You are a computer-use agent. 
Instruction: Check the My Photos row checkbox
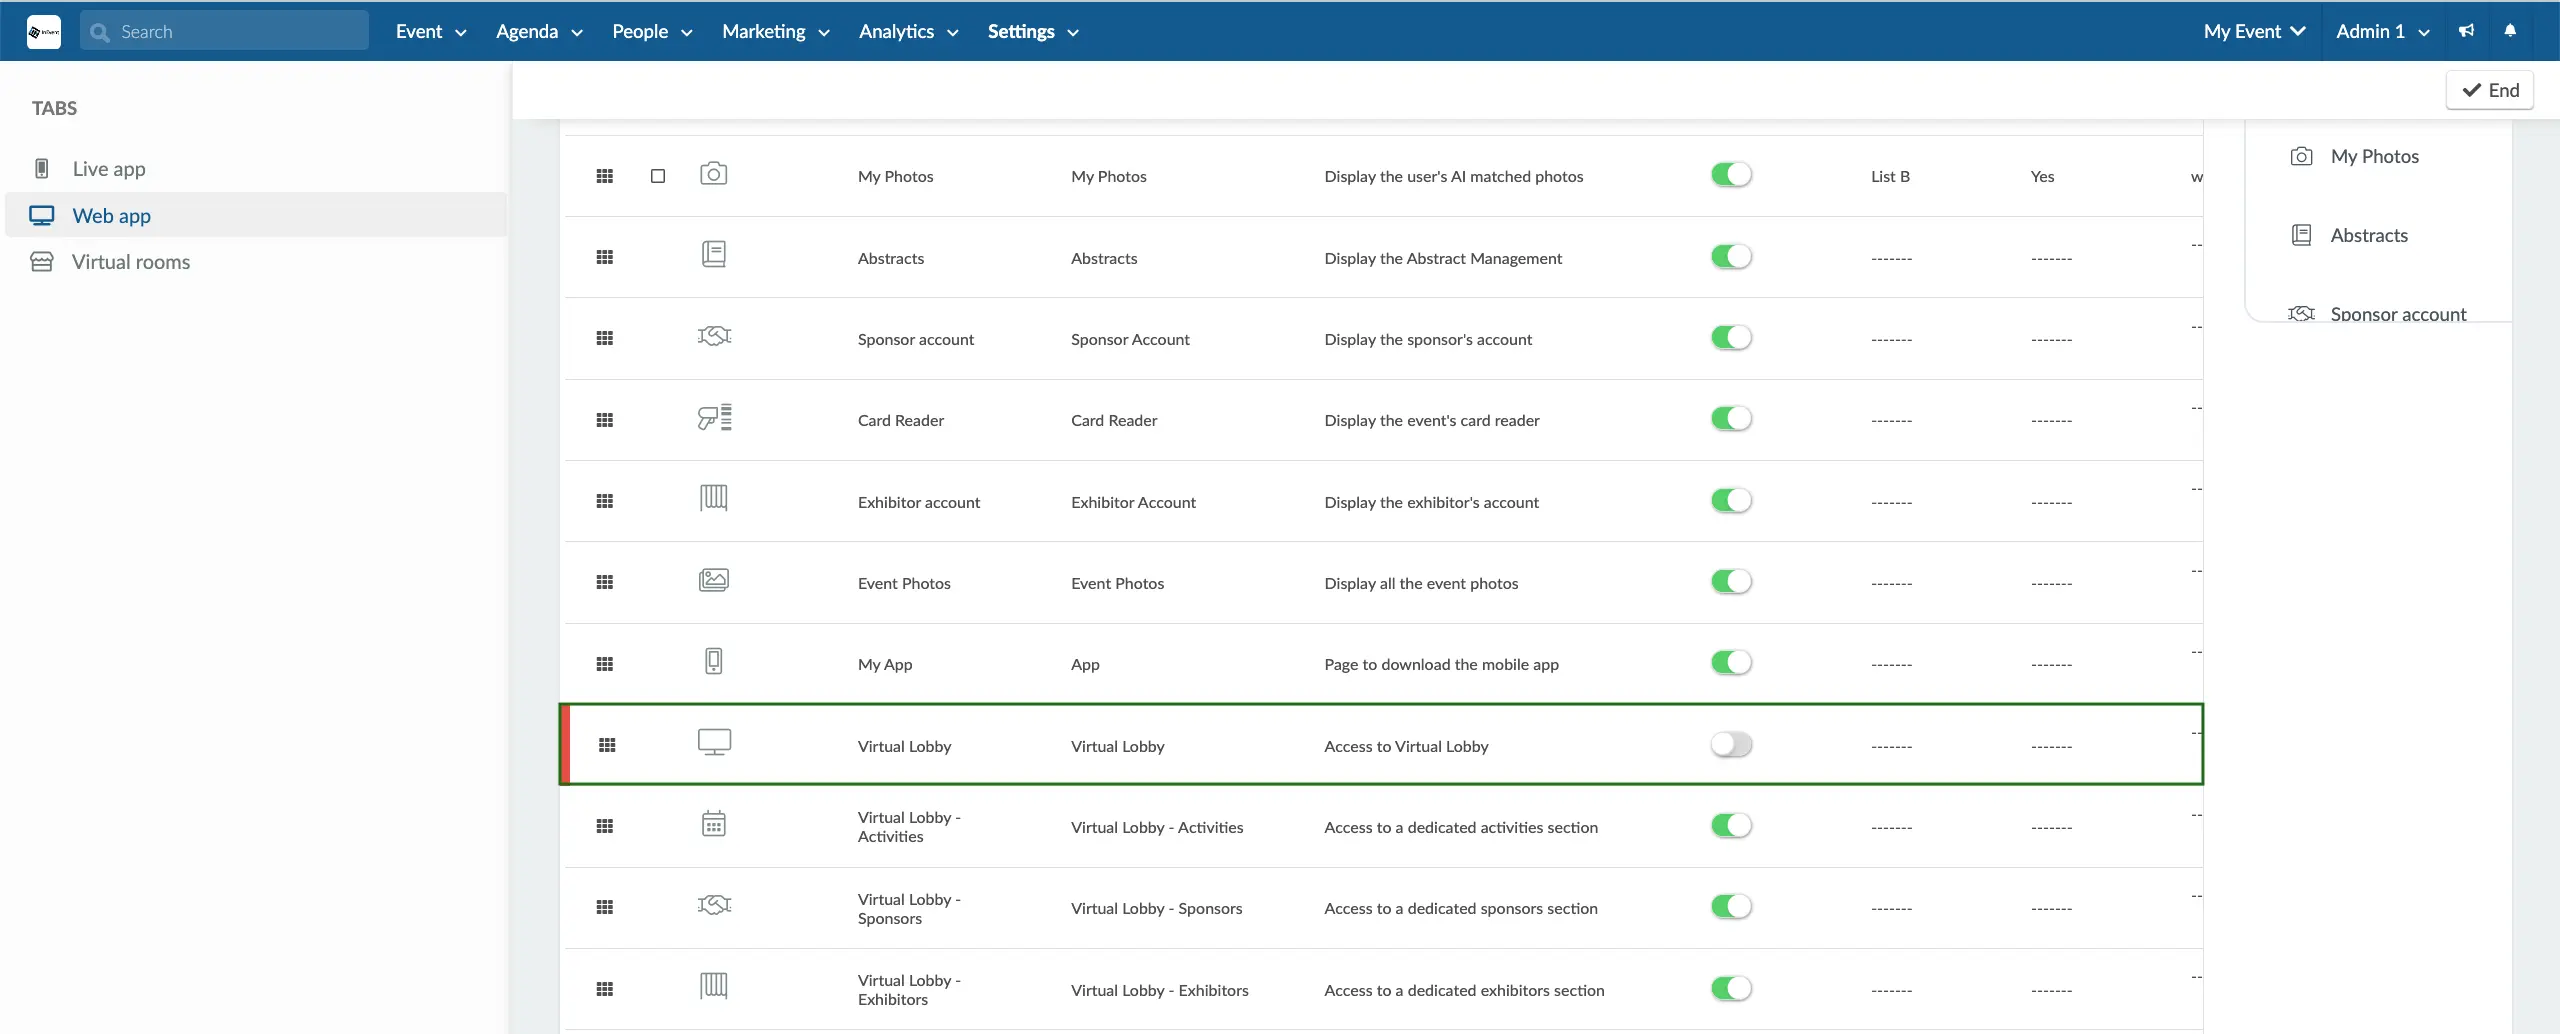point(658,176)
